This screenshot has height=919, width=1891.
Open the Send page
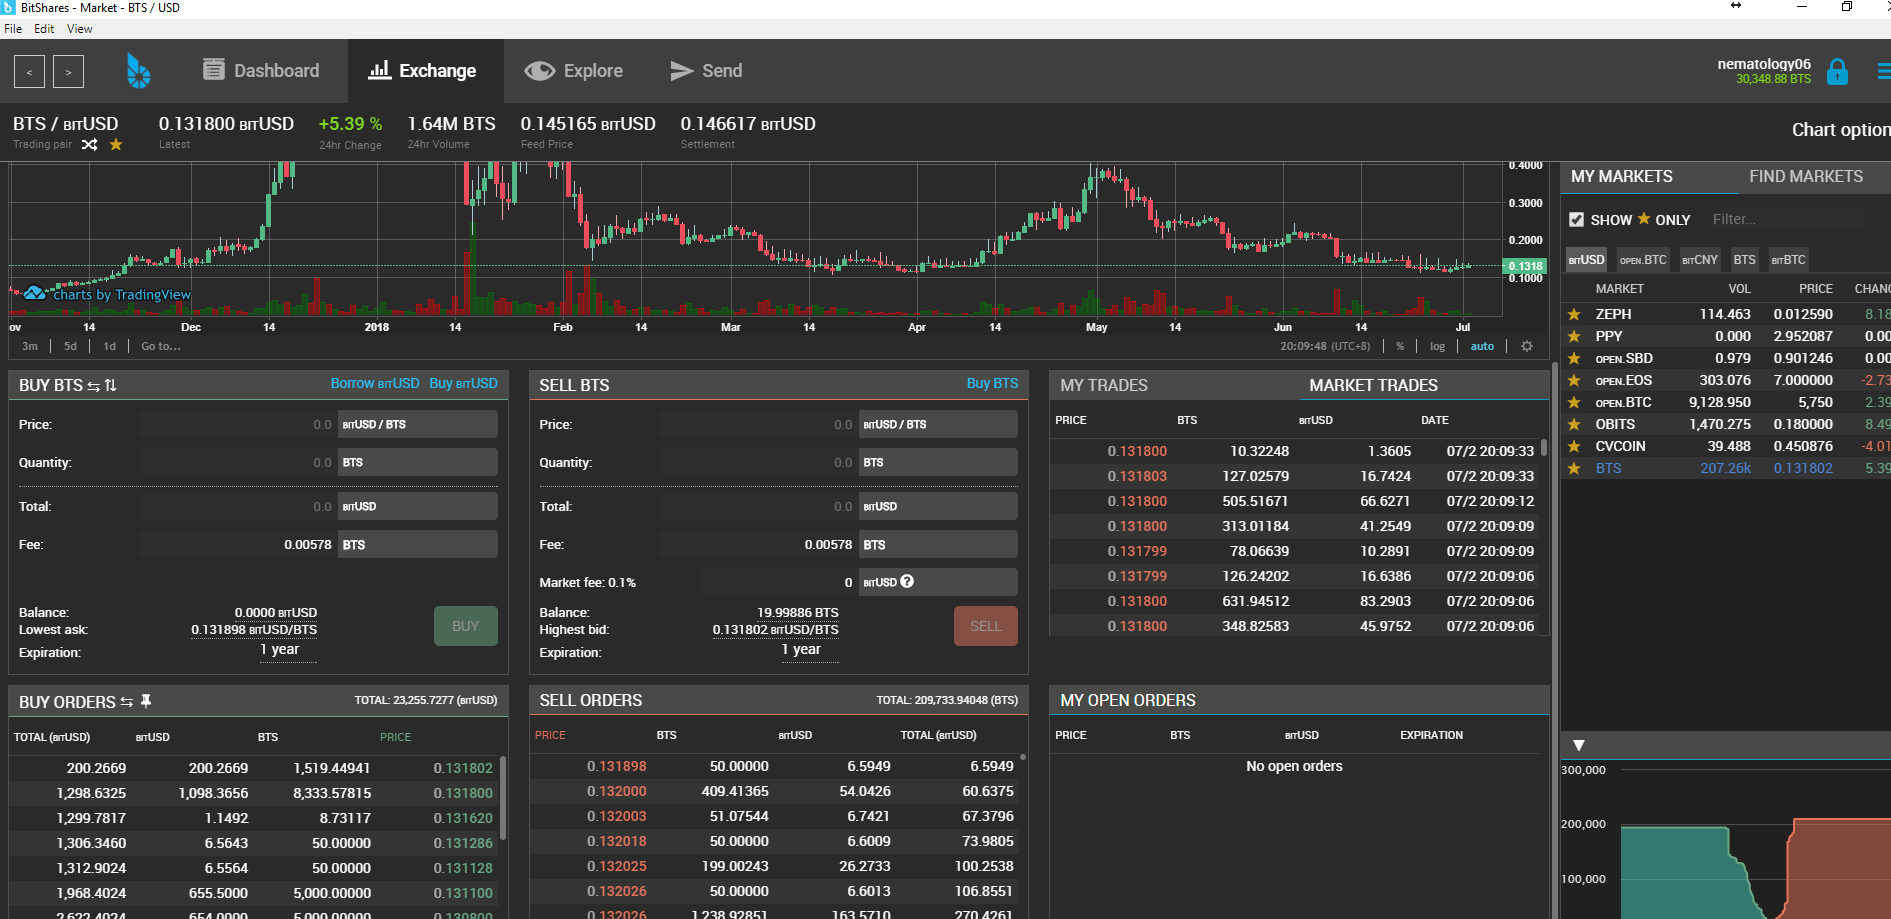coord(706,70)
